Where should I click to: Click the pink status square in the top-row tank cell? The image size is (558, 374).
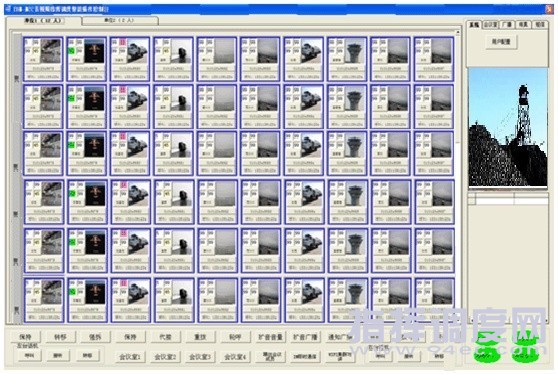[x=123, y=42]
